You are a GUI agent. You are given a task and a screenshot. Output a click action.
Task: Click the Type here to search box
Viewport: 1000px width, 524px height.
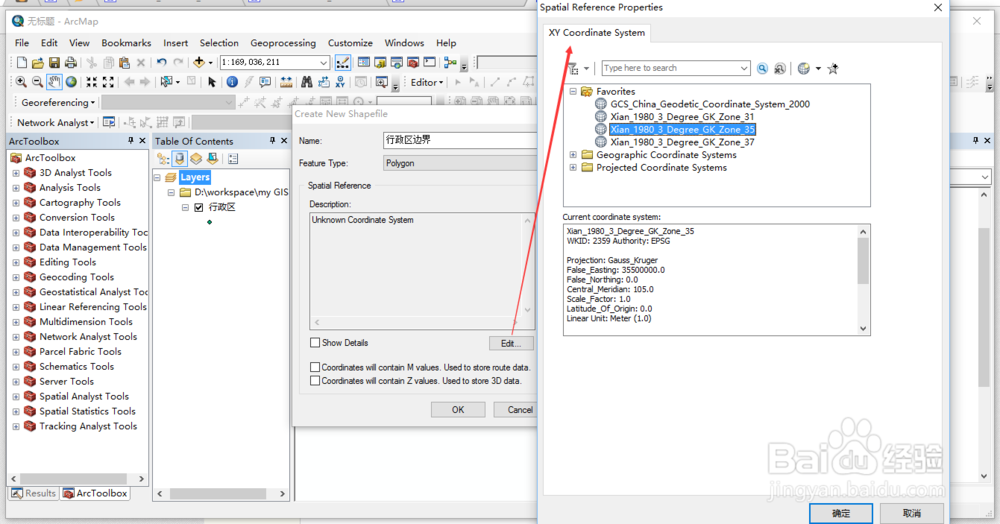(x=675, y=68)
